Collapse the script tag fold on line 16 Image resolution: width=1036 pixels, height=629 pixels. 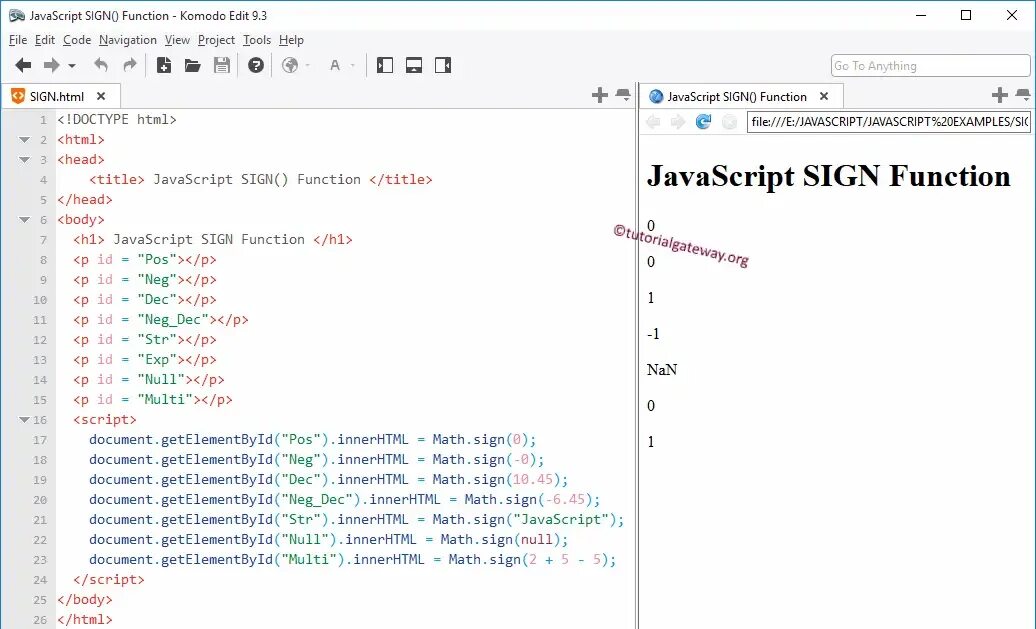tap(24, 420)
